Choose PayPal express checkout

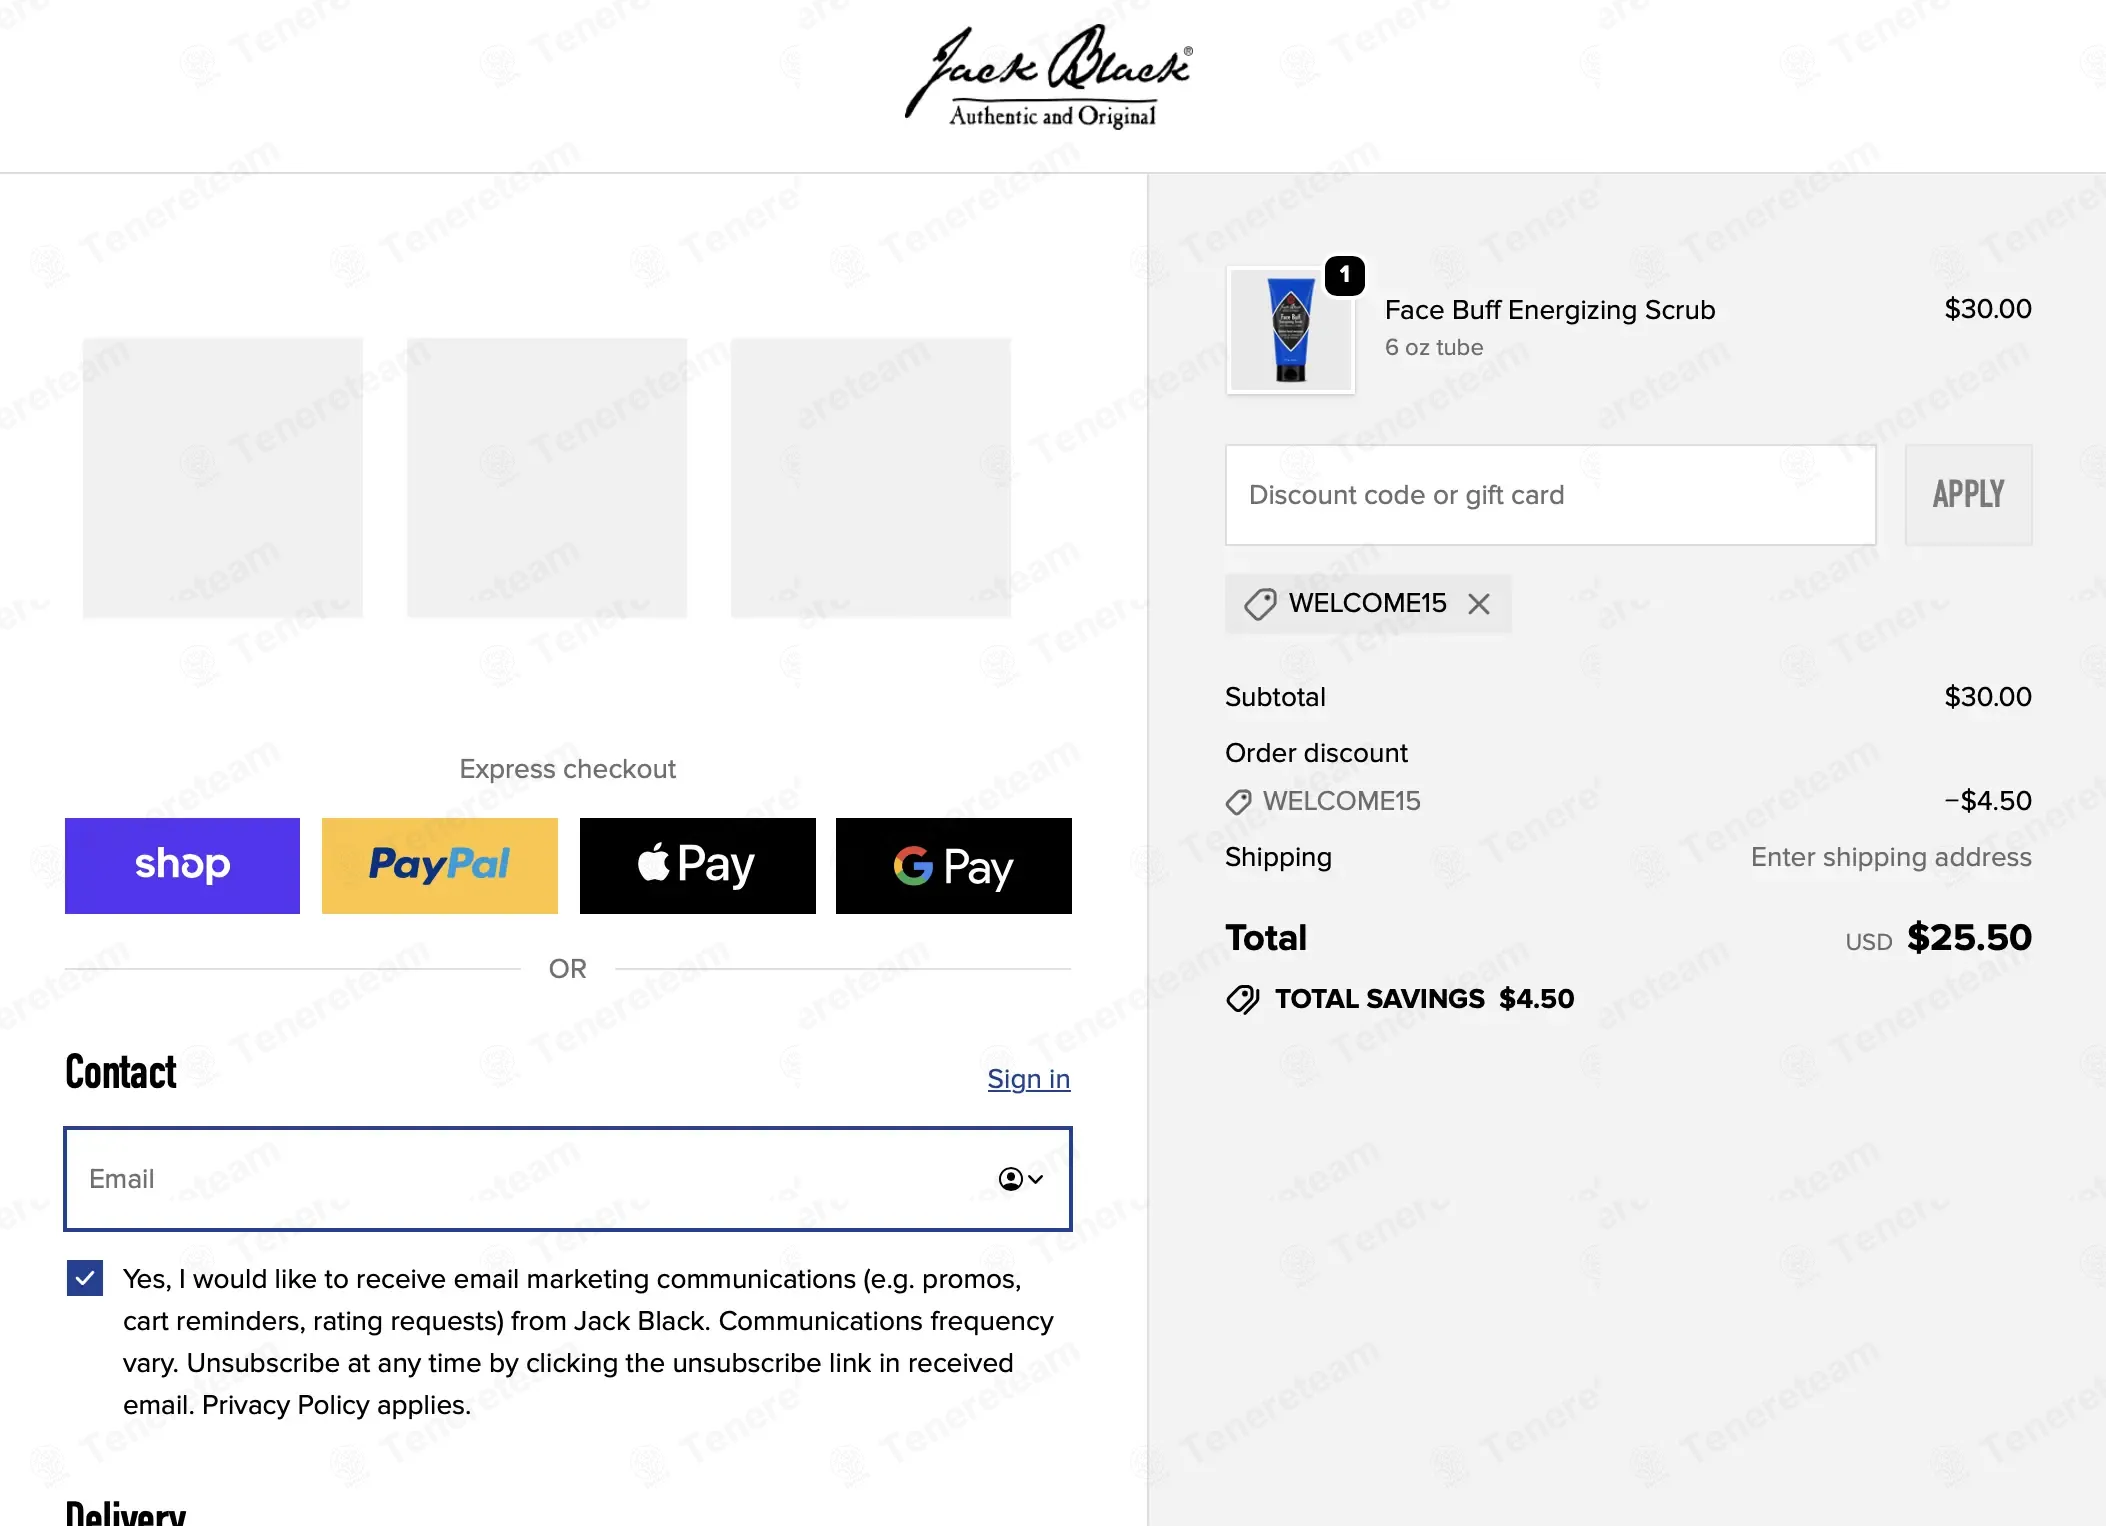point(440,866)
